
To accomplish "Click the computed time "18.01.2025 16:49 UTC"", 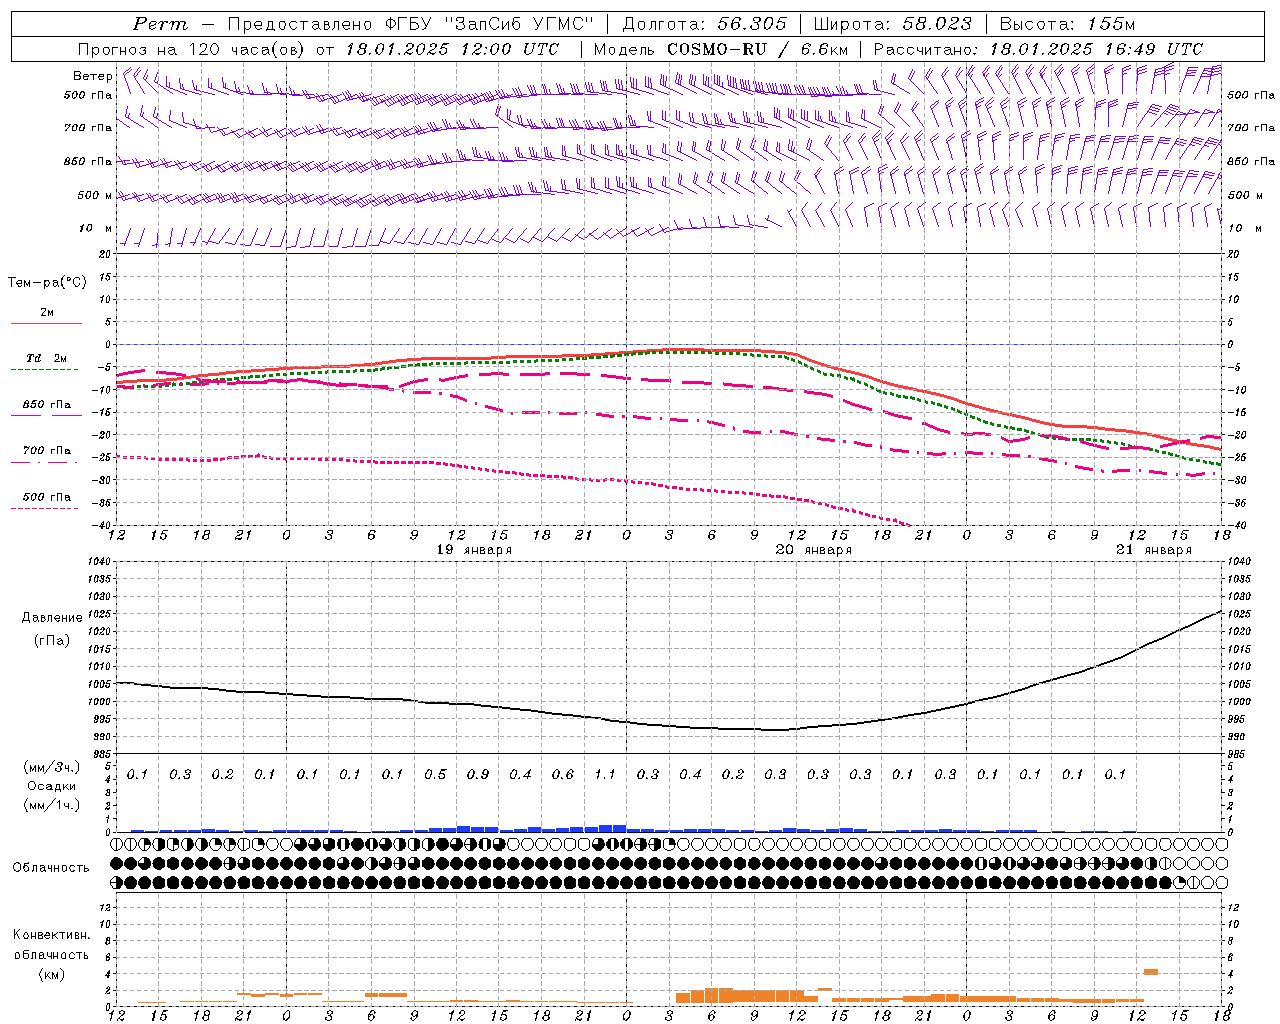I will click(1096, 48).
